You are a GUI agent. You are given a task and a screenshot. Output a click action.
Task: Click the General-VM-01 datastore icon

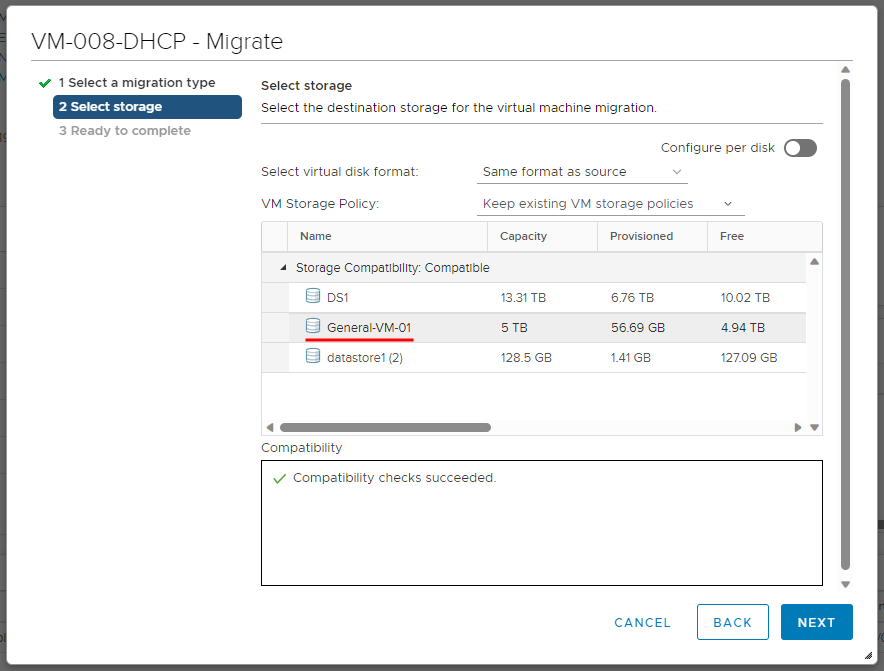[313, 325]
